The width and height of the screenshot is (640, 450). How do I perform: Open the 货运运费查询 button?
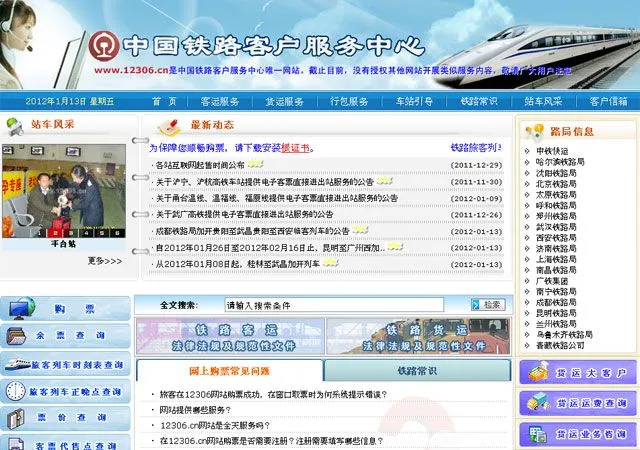pyautogui.click(x=578, y=403)
